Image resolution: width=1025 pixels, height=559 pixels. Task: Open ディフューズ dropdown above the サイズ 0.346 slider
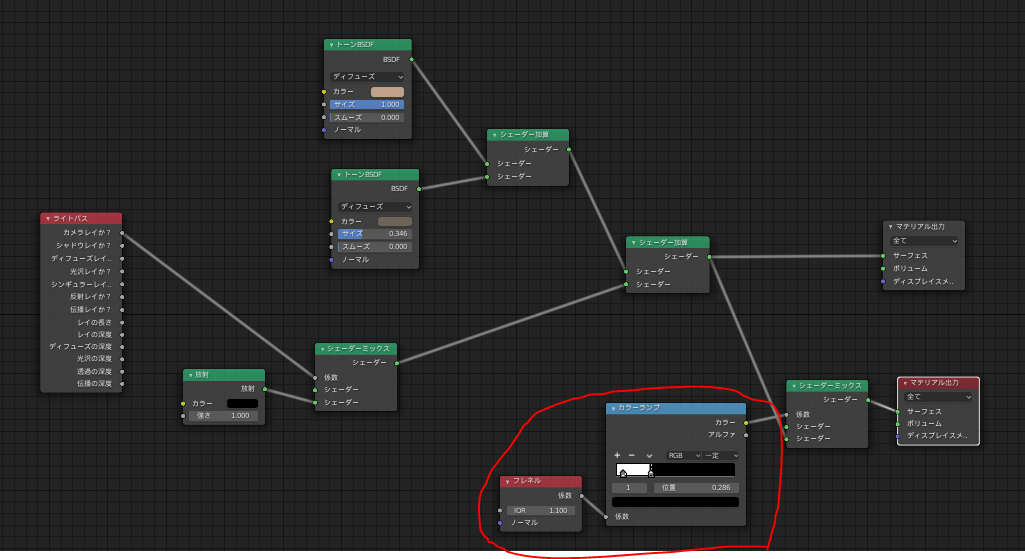click(x=375, y=207)
